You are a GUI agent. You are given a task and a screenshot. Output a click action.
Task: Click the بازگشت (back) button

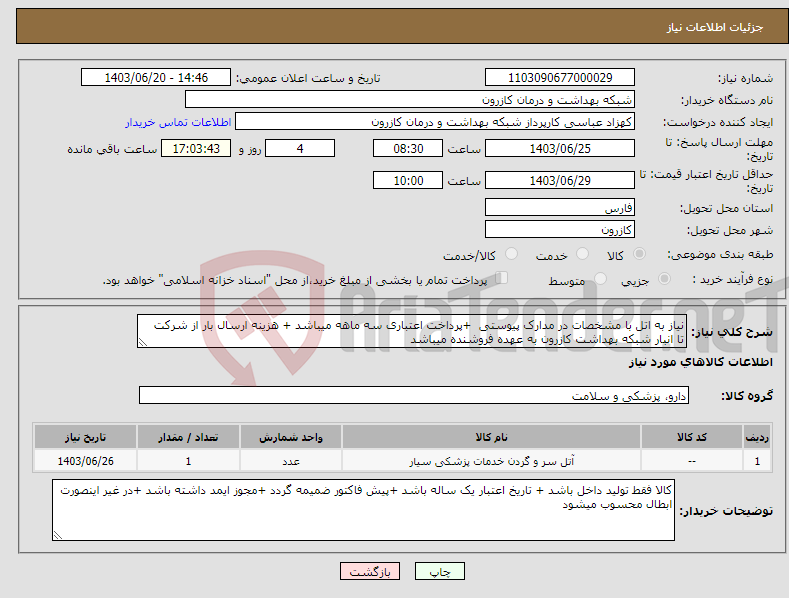click(x=370, y=571)
